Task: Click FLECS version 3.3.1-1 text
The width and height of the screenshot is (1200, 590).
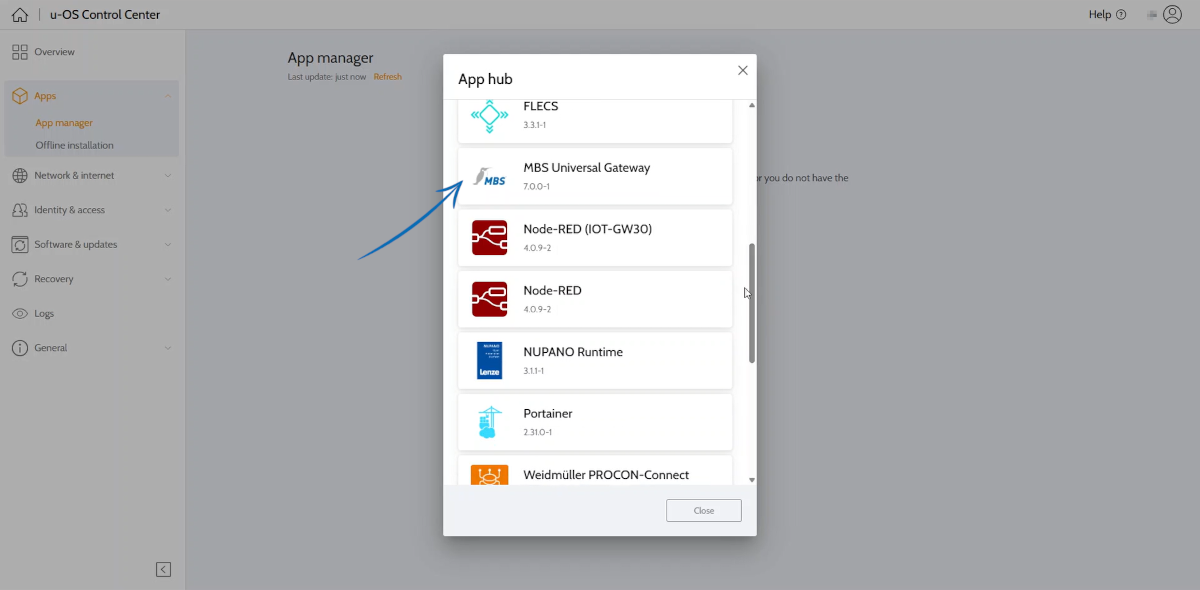Action: [535, 125]
